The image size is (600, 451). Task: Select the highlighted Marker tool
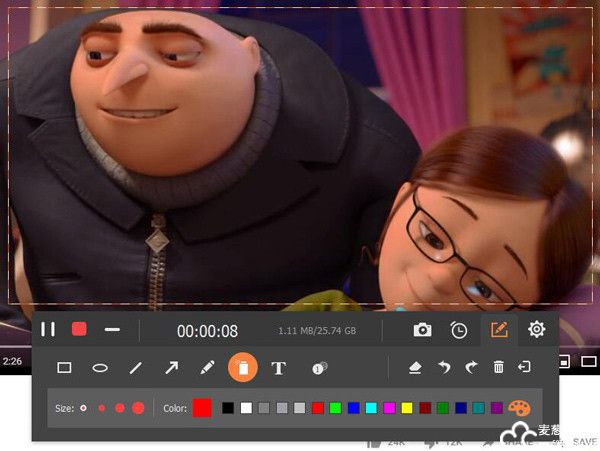(x=243, y=368)
